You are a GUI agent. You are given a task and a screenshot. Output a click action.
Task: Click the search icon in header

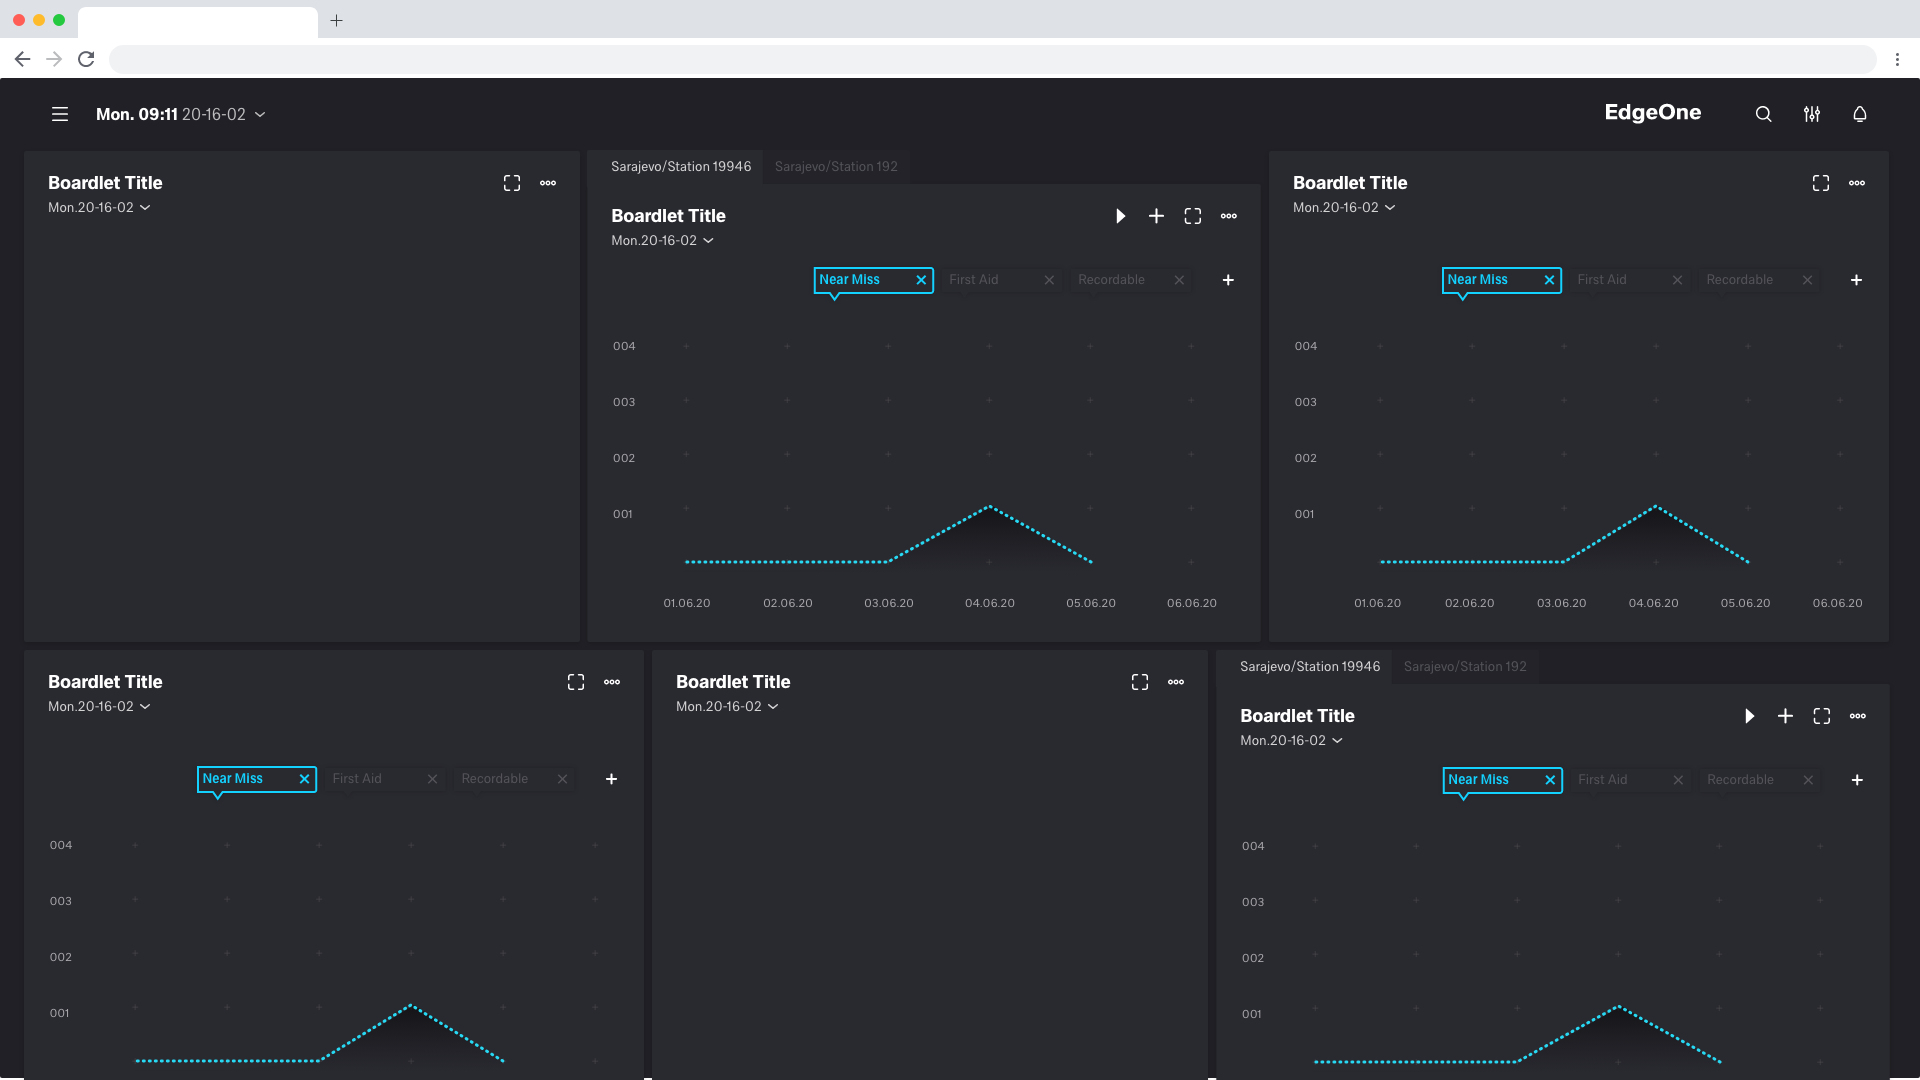(1763, 114)
